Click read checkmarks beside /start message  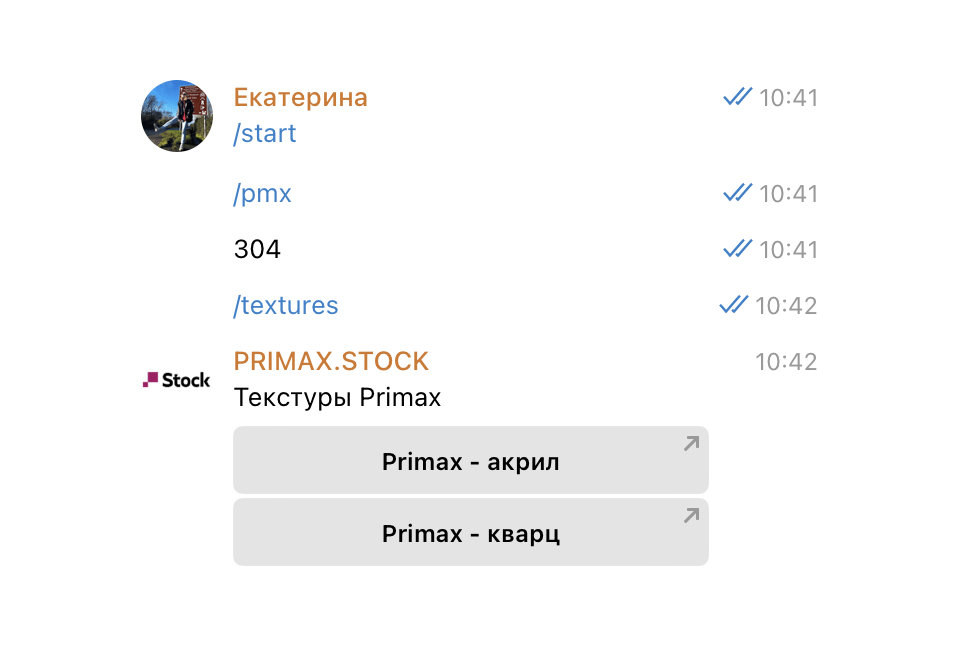coord(737,97)
